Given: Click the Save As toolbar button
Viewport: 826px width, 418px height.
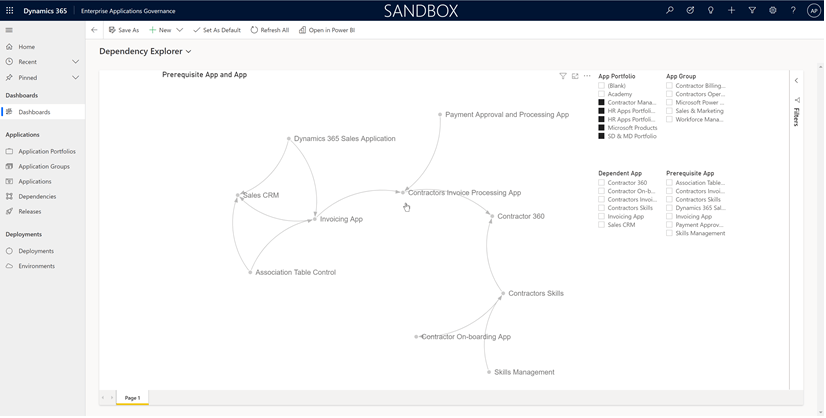Looking at the screenshot, I should (124, 30).
